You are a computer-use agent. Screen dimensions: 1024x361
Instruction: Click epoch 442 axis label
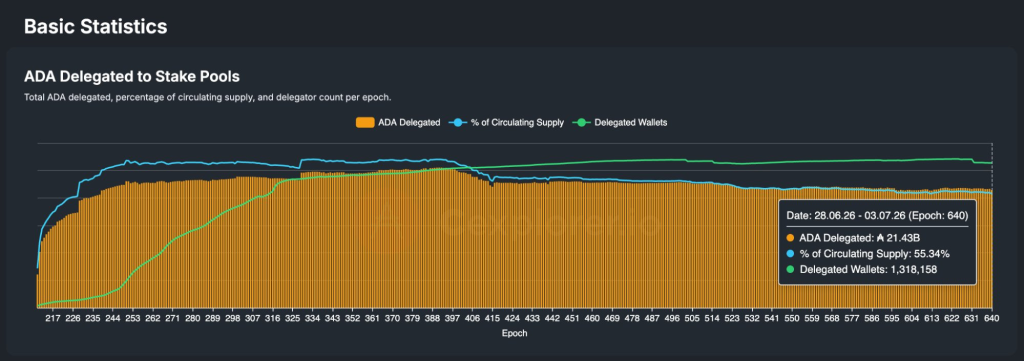coord(552,319)
